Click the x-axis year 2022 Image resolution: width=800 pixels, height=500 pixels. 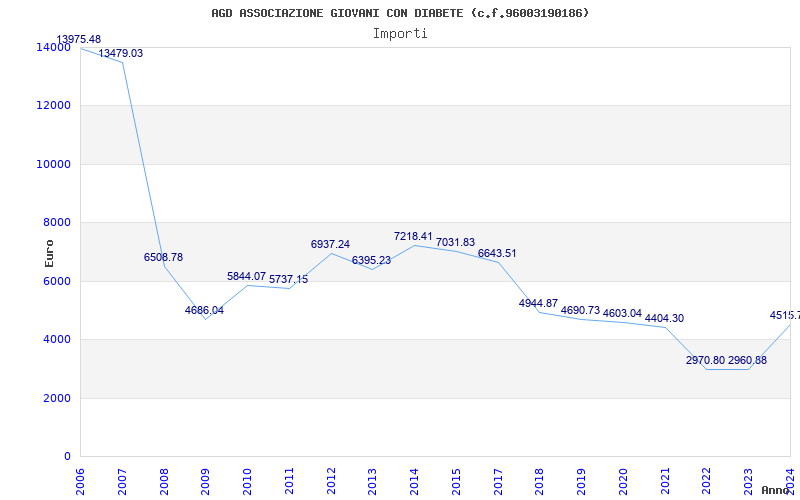pyautogui.click(x=707, y=481)
